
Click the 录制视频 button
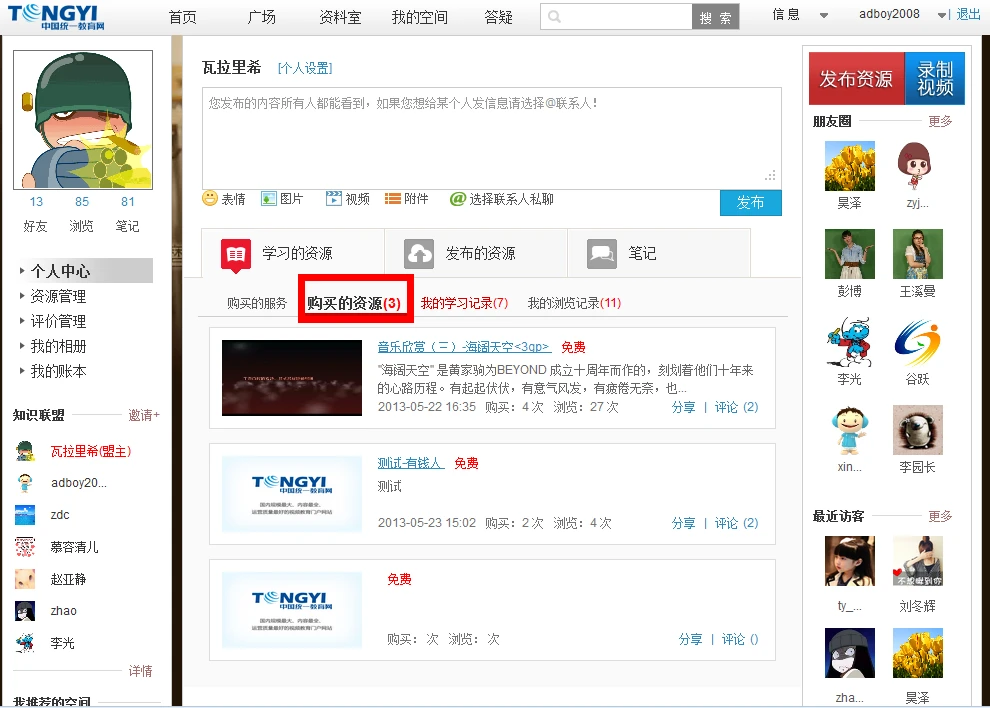935,78
